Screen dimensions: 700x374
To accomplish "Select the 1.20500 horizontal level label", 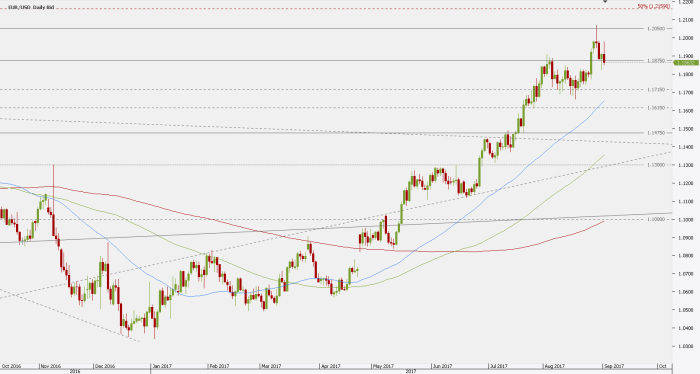I will [656, 29].
